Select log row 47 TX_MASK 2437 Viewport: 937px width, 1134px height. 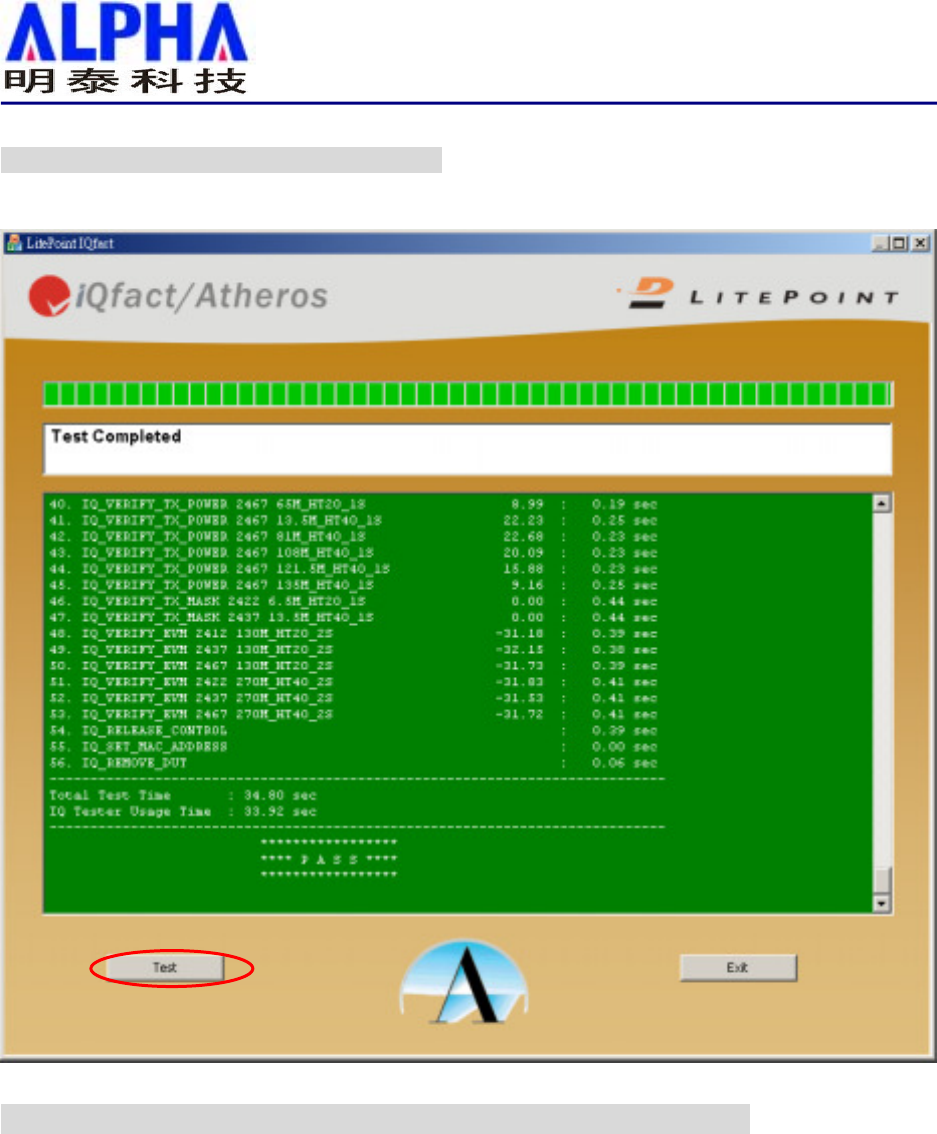pyautogui.click(x=353, y=617)
